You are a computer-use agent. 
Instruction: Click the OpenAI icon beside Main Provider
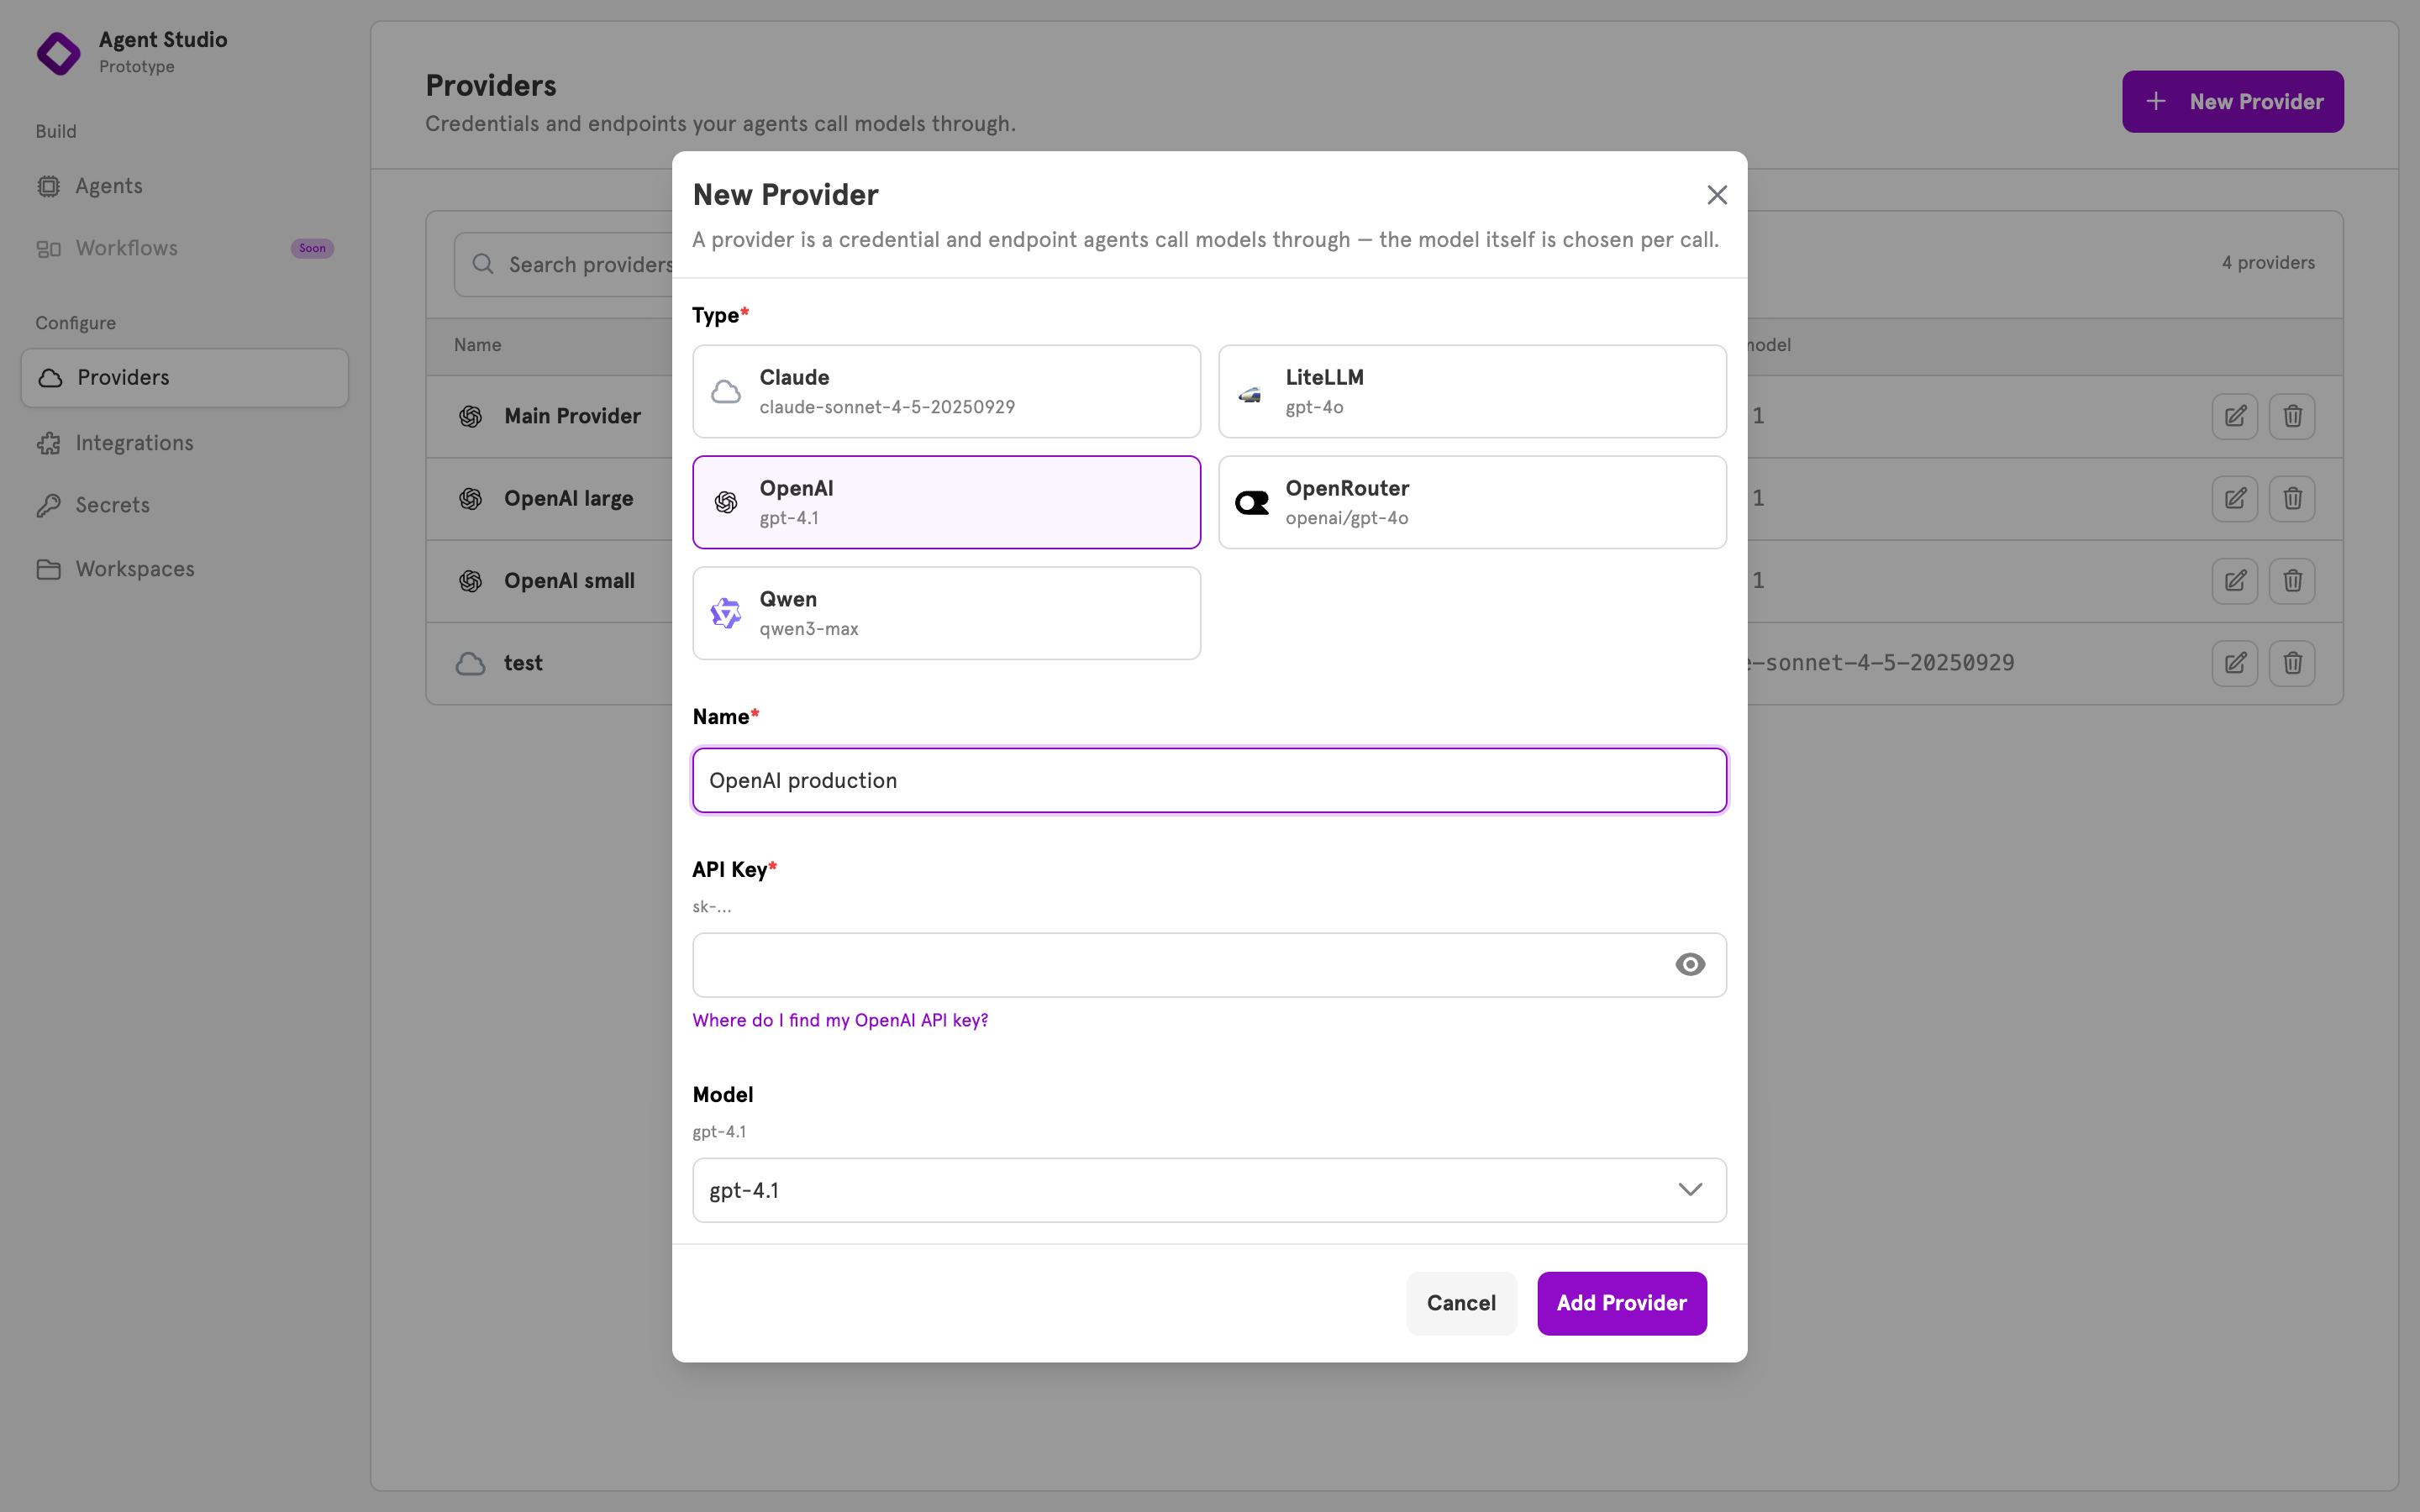point(471,416)
